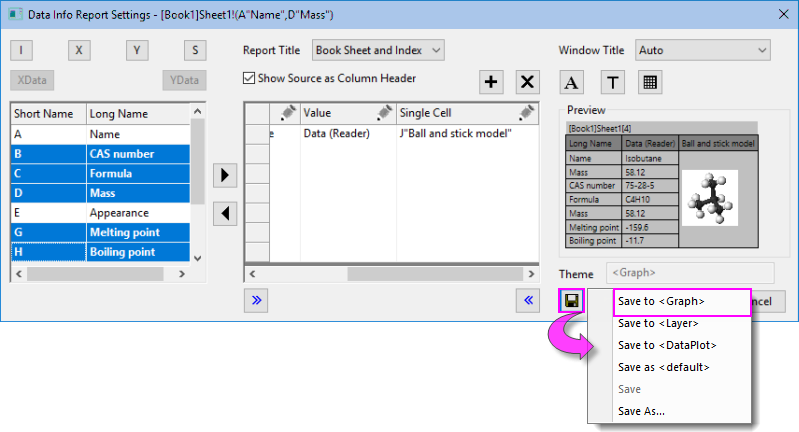Image resolution: width=799 pixels, height=432 pixels.
Task: Select row G Melting point
Action: pos(100,232)
